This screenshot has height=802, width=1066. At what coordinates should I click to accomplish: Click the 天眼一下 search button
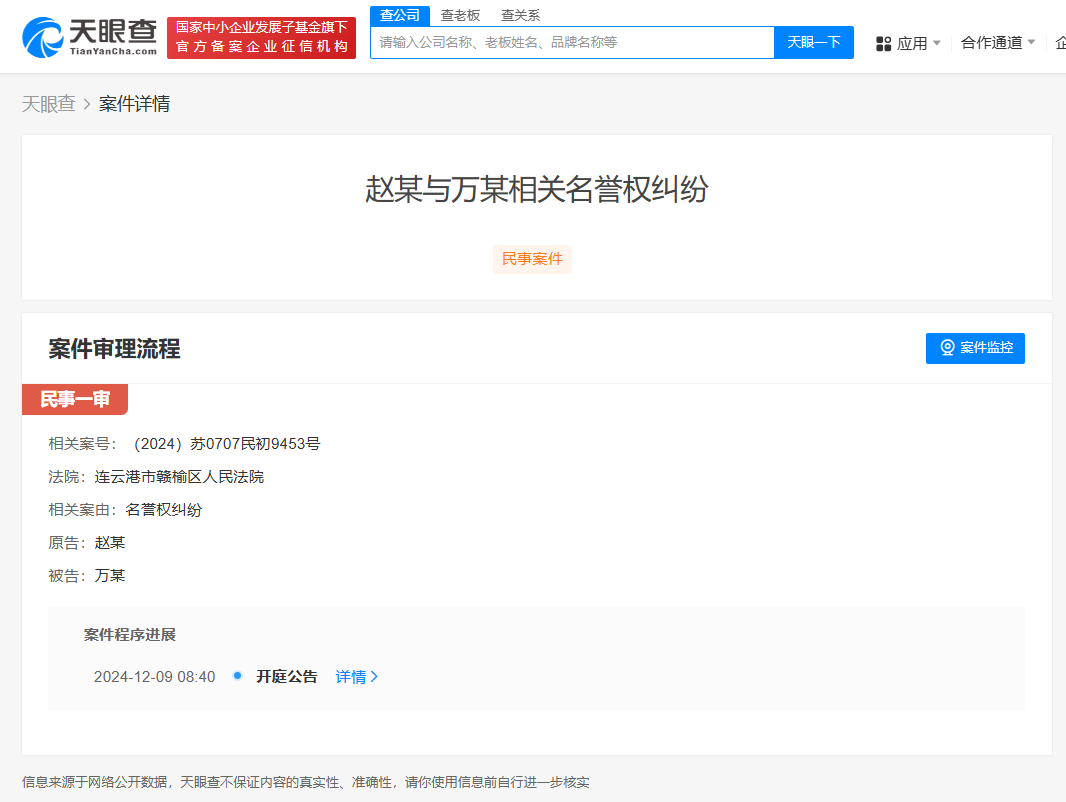tap(814, 42)
